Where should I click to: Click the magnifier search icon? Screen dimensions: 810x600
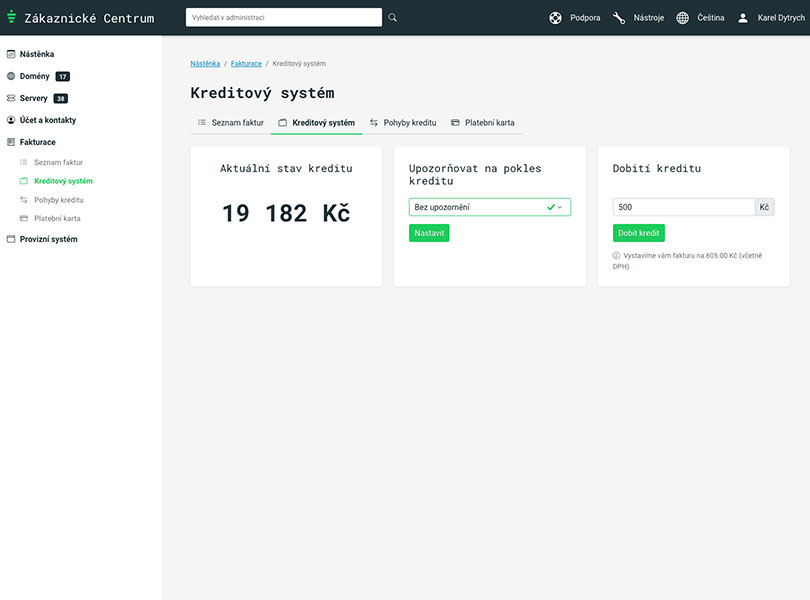tap(393, 18)
